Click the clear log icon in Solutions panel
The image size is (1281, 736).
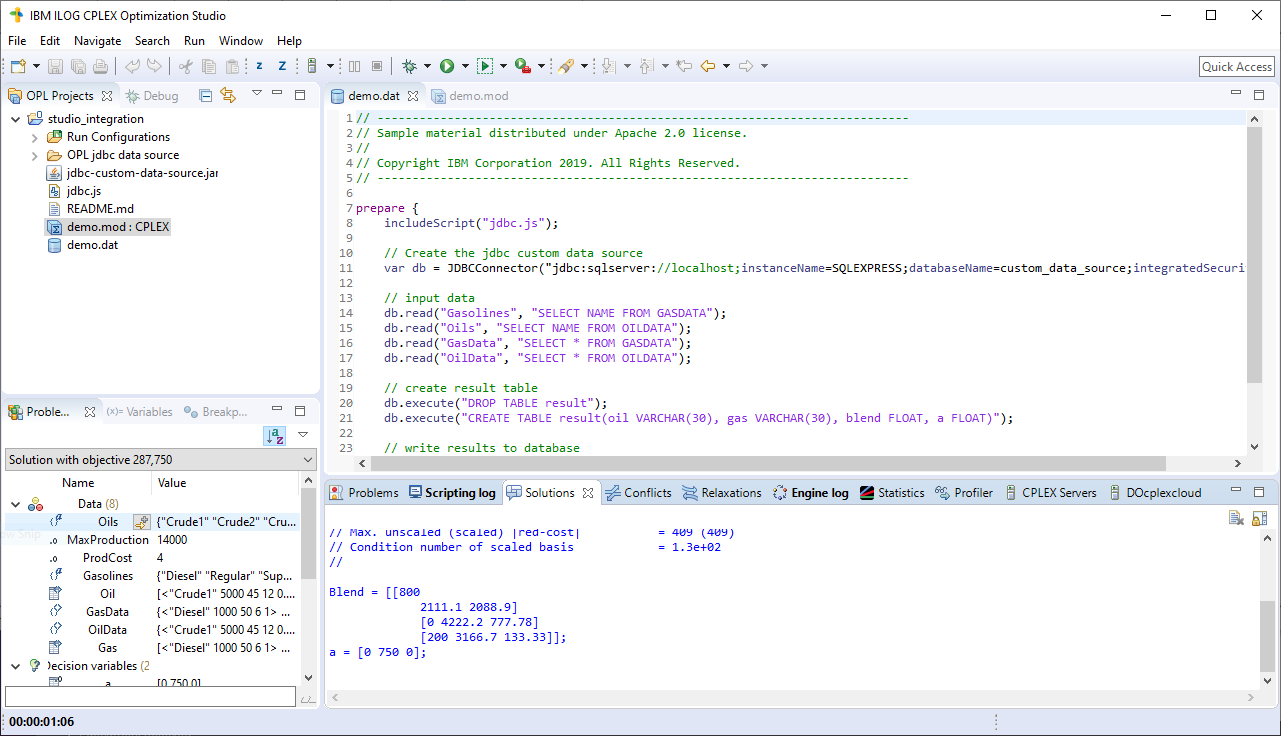1236,518
